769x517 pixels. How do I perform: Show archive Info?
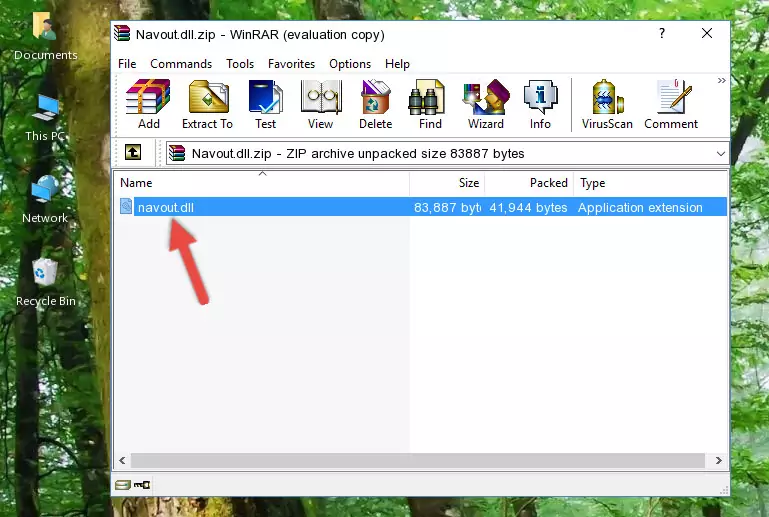(540, 104)
